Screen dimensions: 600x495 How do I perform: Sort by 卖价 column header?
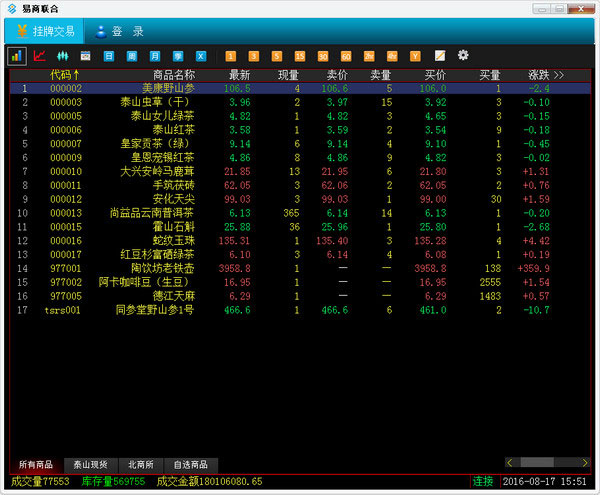click(x=337, y=75)
